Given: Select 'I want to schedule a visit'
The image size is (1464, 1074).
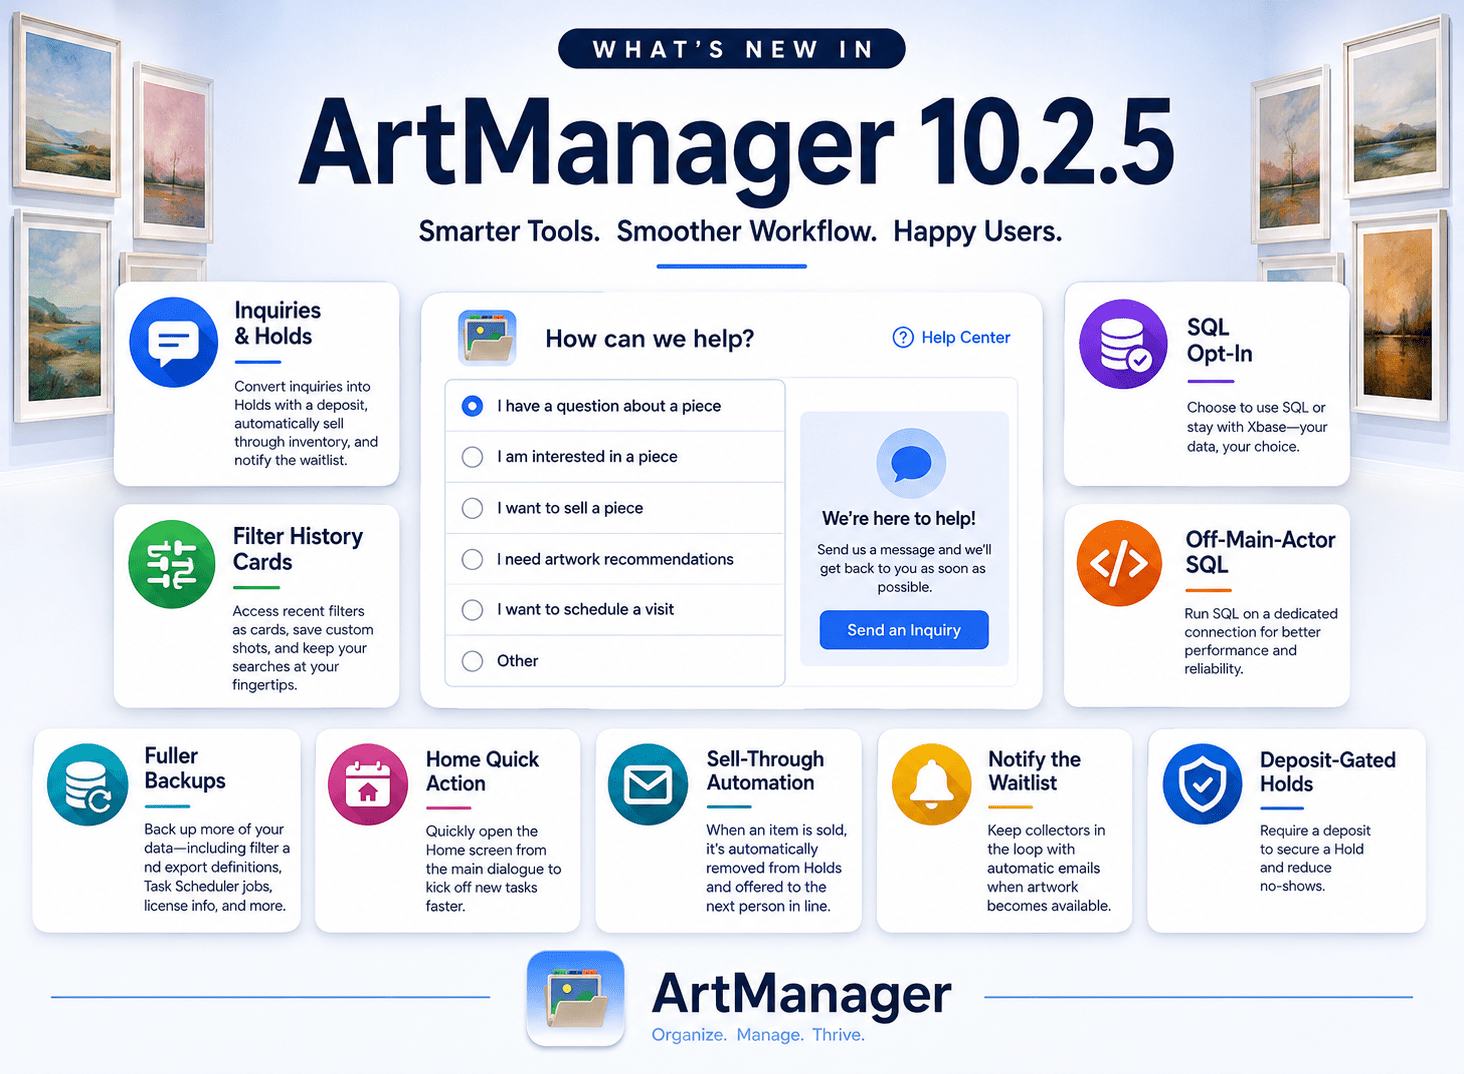Looking at the screenshot, I should point(615,610).
